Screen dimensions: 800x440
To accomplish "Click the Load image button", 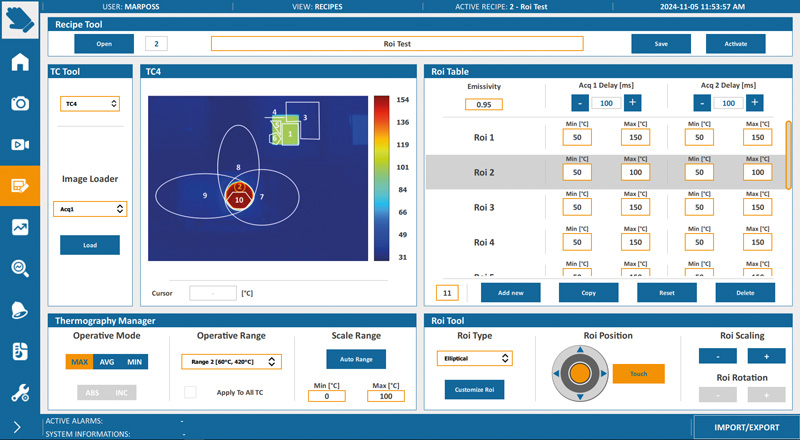I will pos(90,245).
